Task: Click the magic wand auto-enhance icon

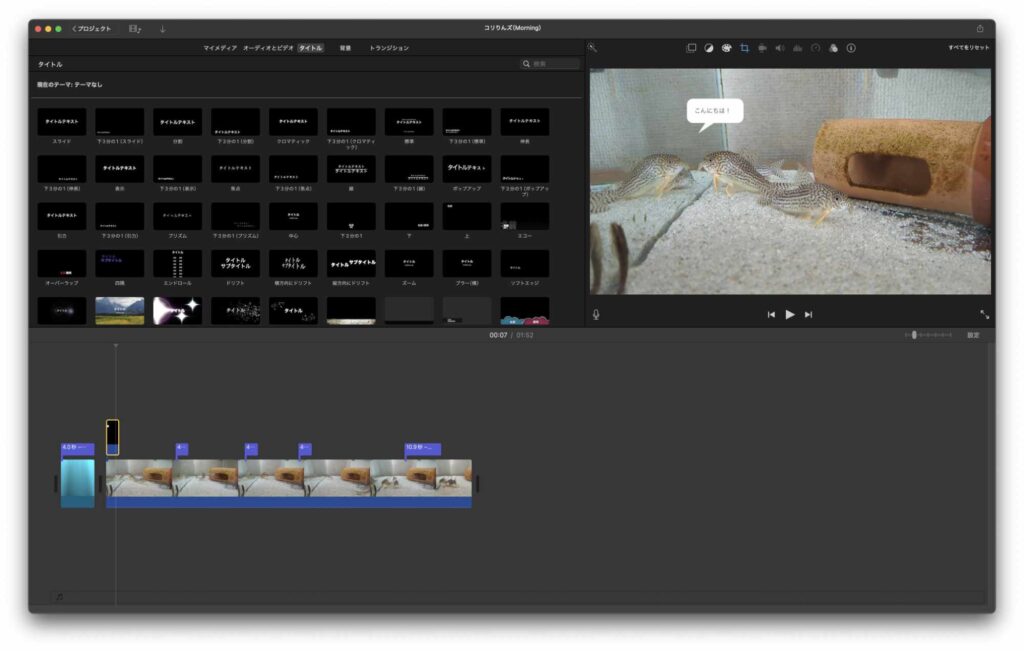Action: [x=592, y=48]
